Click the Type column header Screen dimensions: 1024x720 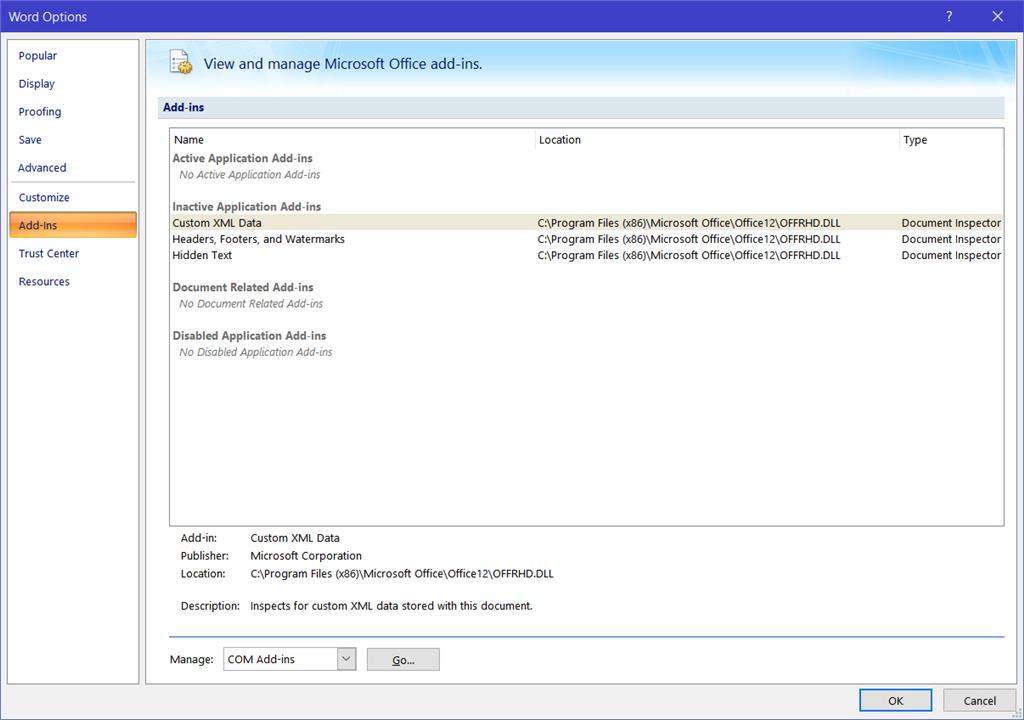952,140
